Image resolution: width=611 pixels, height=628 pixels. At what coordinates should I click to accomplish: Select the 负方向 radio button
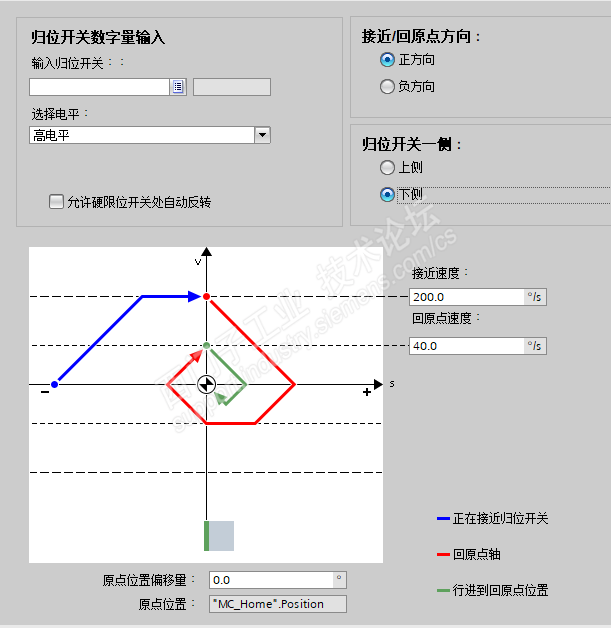(x=388, y=87)
